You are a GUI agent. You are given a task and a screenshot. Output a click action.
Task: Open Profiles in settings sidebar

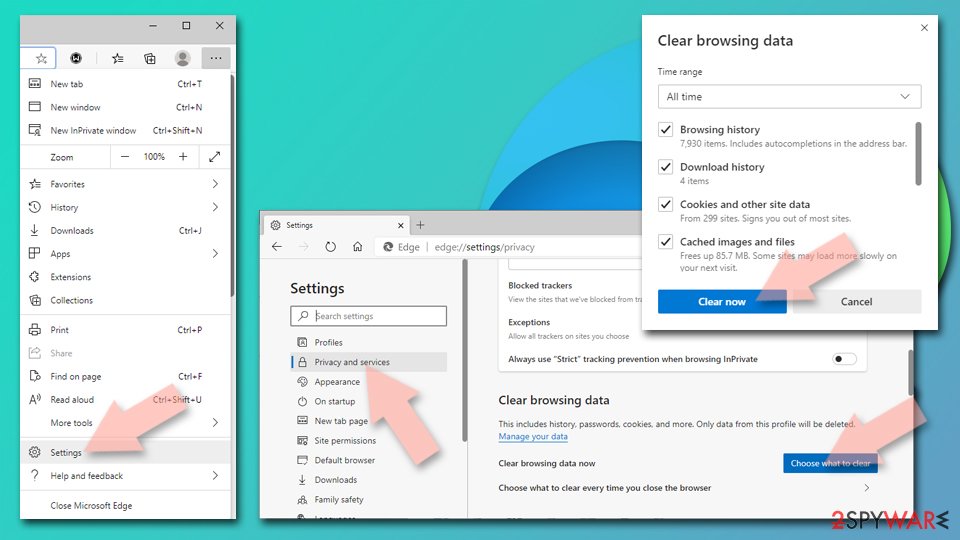369,342
